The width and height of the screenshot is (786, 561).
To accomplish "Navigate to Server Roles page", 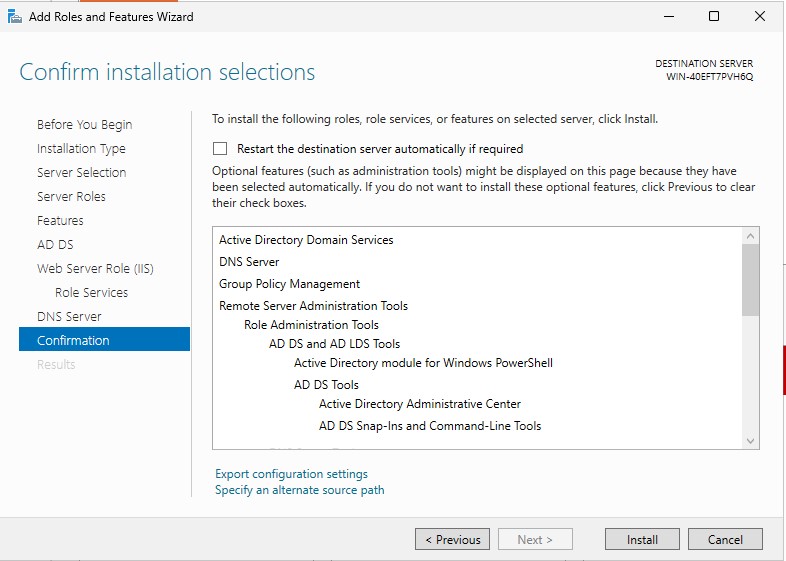I will click(x=71, y=197).
